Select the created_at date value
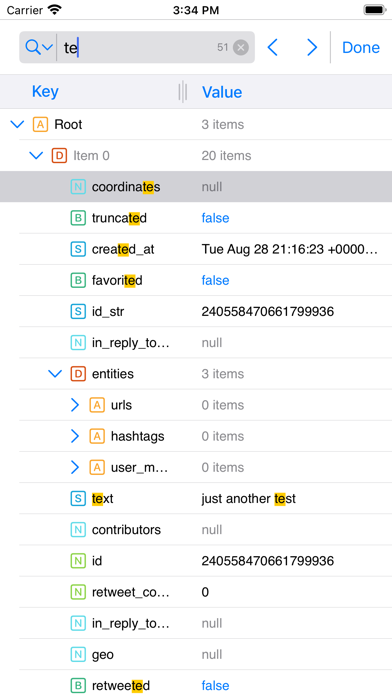 (x=289, y=249)
